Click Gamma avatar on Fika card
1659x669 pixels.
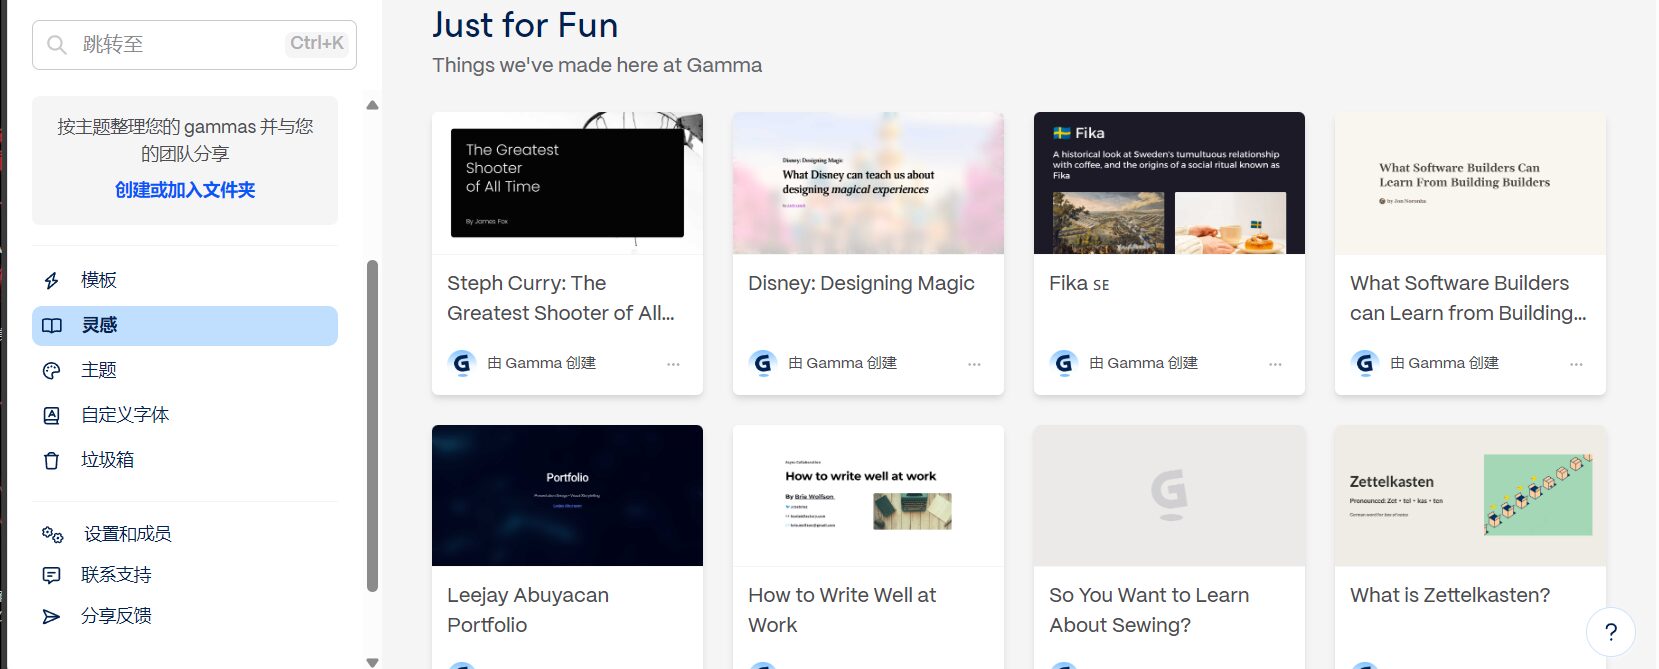[1064, 363]
